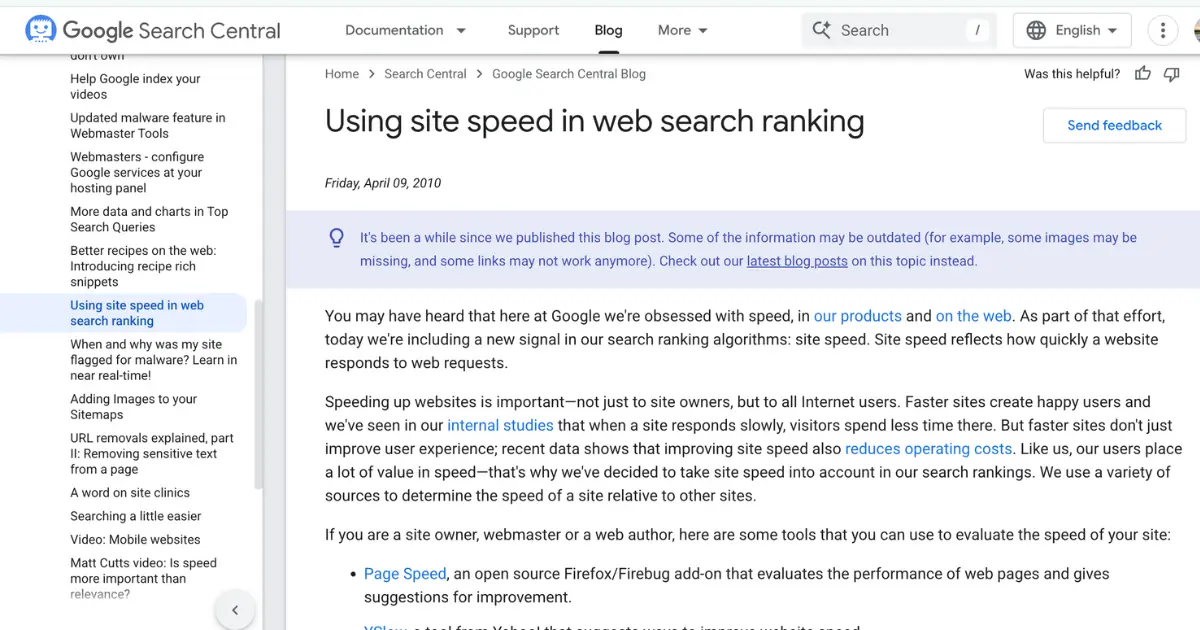Click the globe language icon

point(1037,30)
